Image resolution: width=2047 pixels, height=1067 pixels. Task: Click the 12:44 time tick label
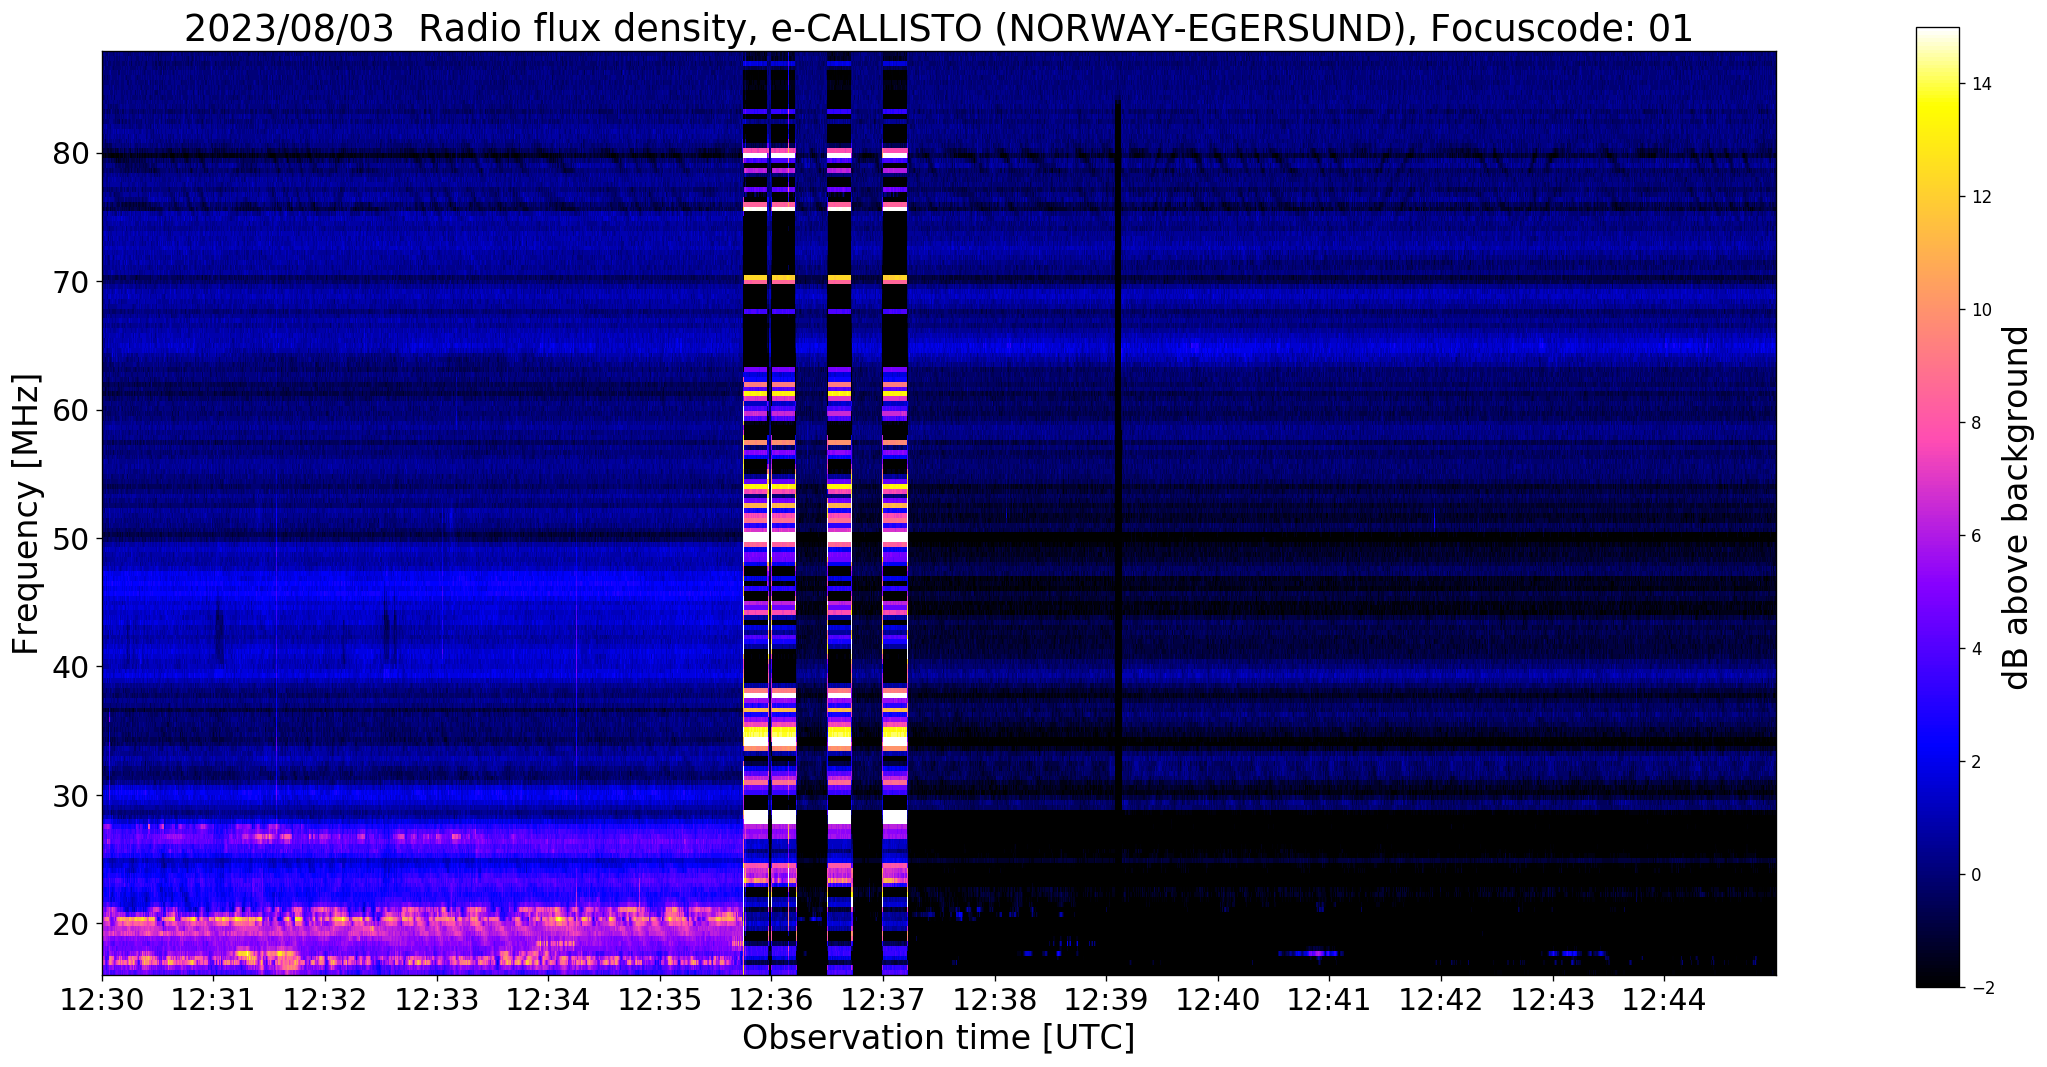[x=1664, y=998]
